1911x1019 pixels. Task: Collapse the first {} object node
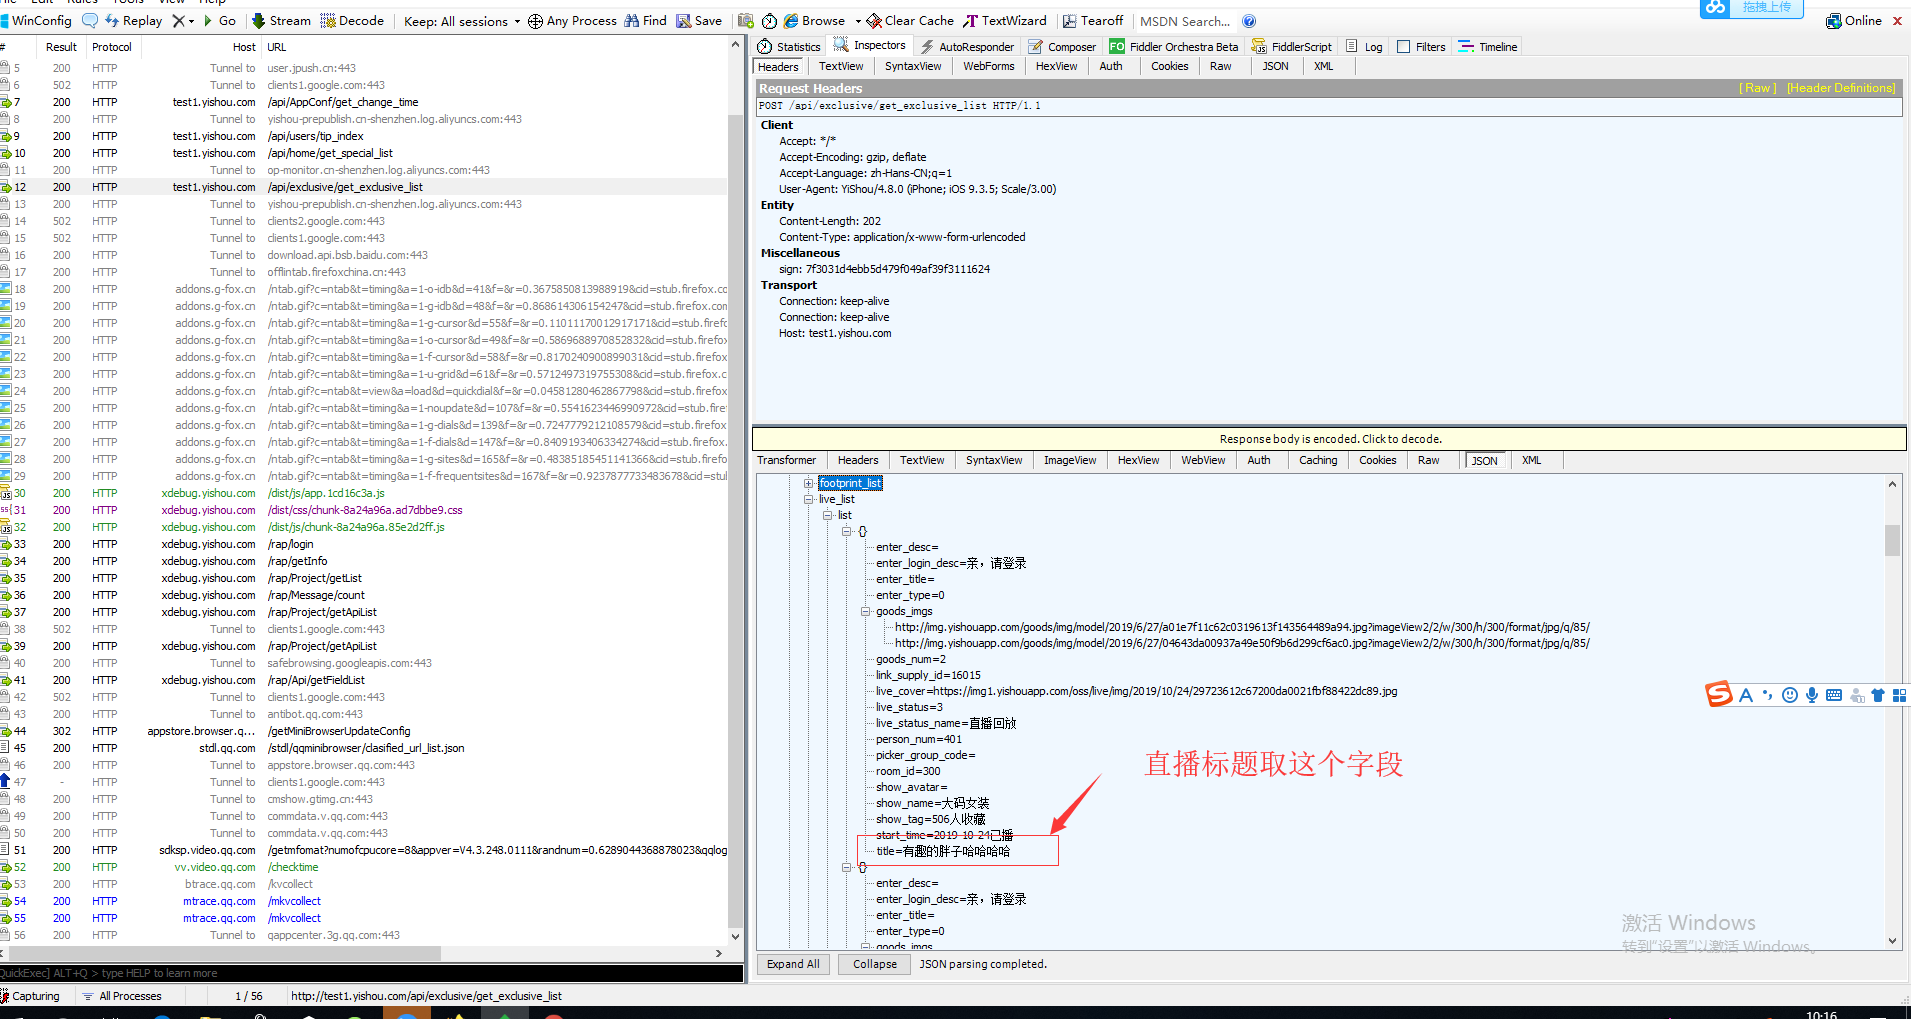[846, 531]
